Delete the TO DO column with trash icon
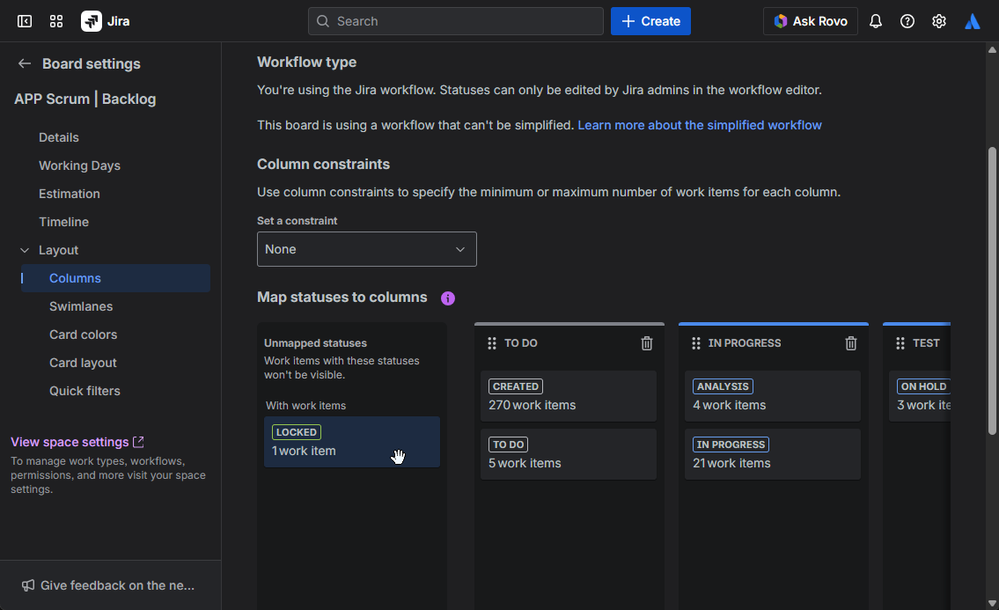This screenshot has width=999, height=610. (647, 344)
